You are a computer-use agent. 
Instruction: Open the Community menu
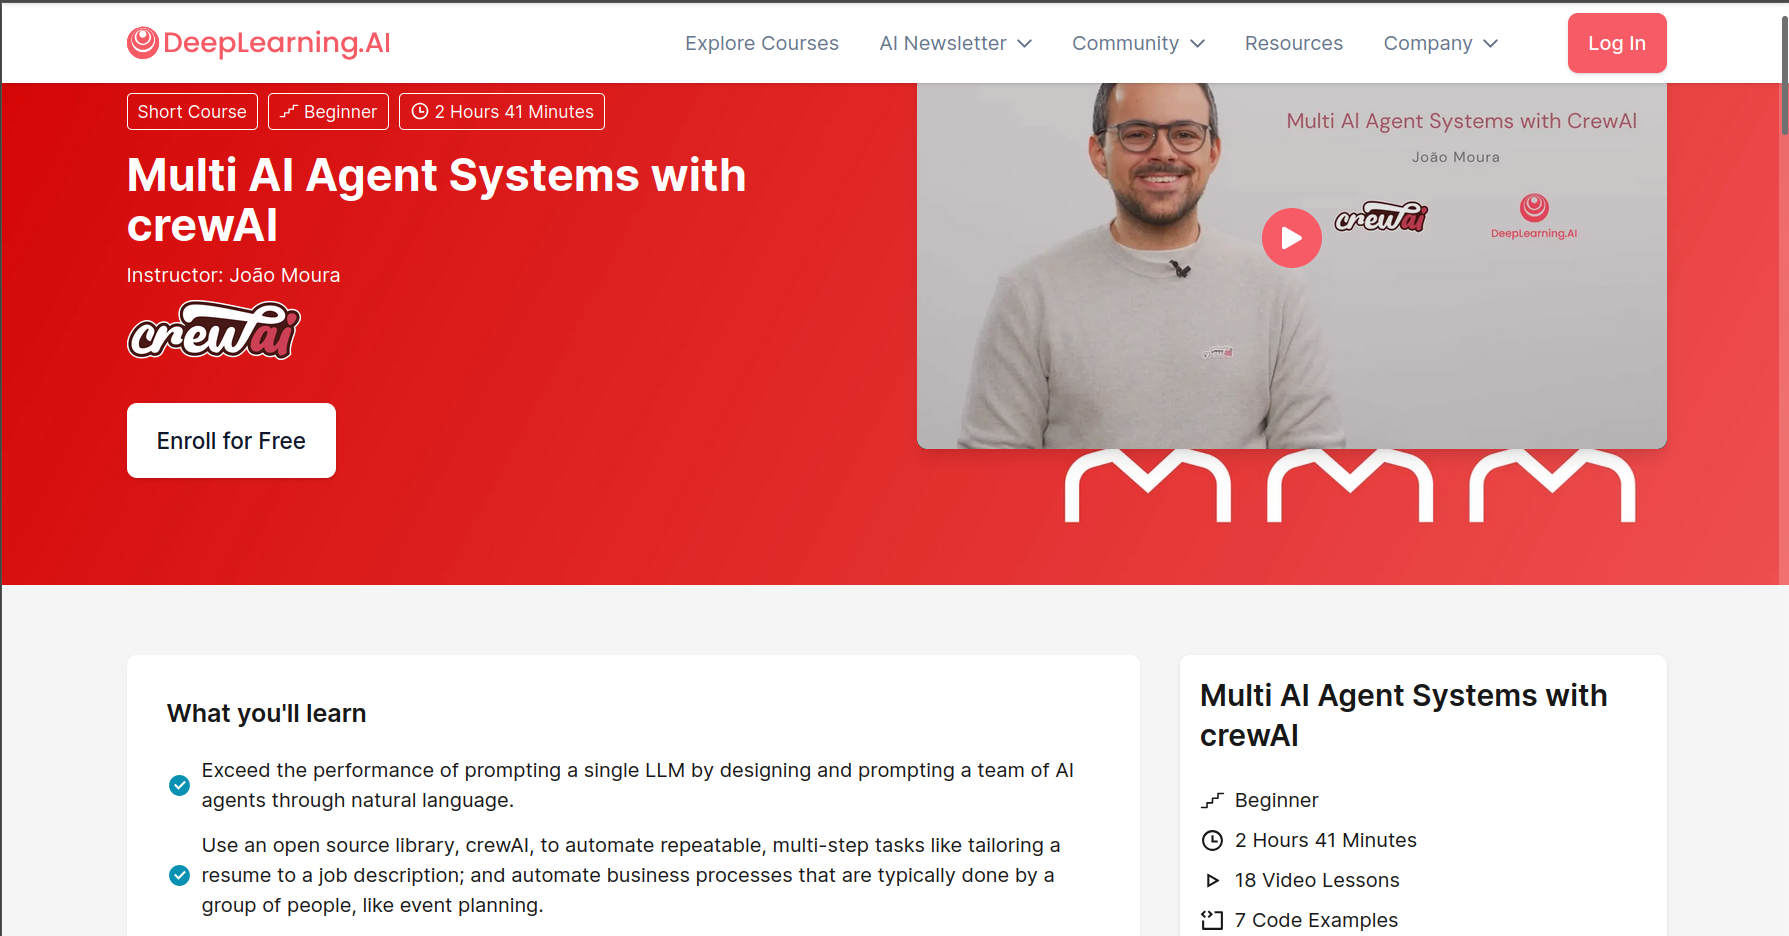pos(1138,43)
